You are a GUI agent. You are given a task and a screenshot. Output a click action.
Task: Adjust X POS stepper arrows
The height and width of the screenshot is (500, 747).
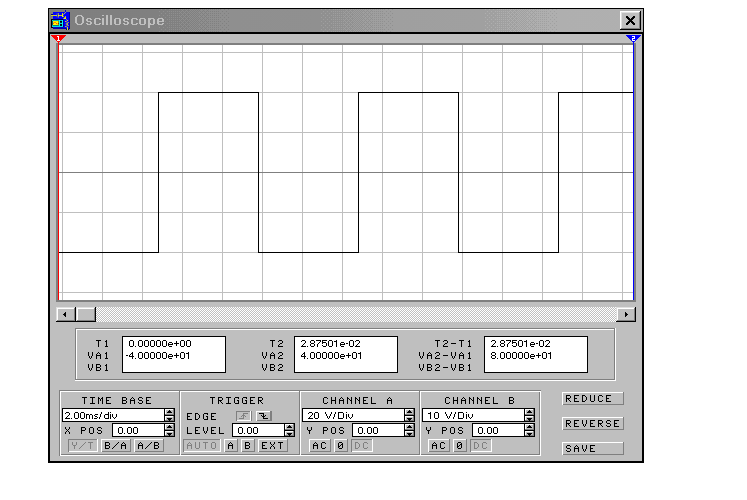coord(170,430)
